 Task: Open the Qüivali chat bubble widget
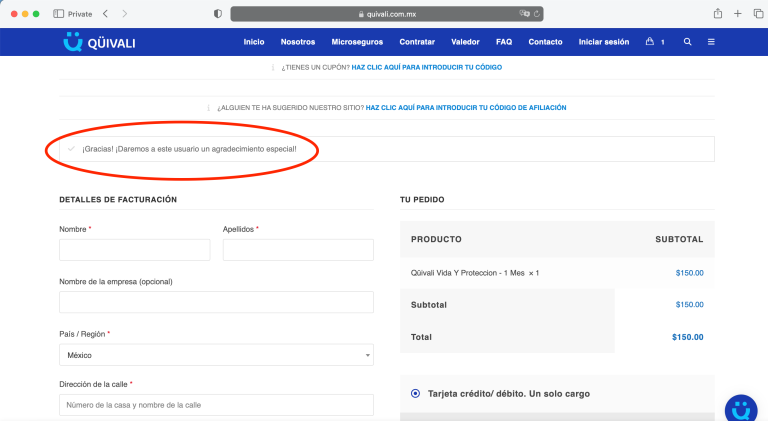[x=741, y=408]
